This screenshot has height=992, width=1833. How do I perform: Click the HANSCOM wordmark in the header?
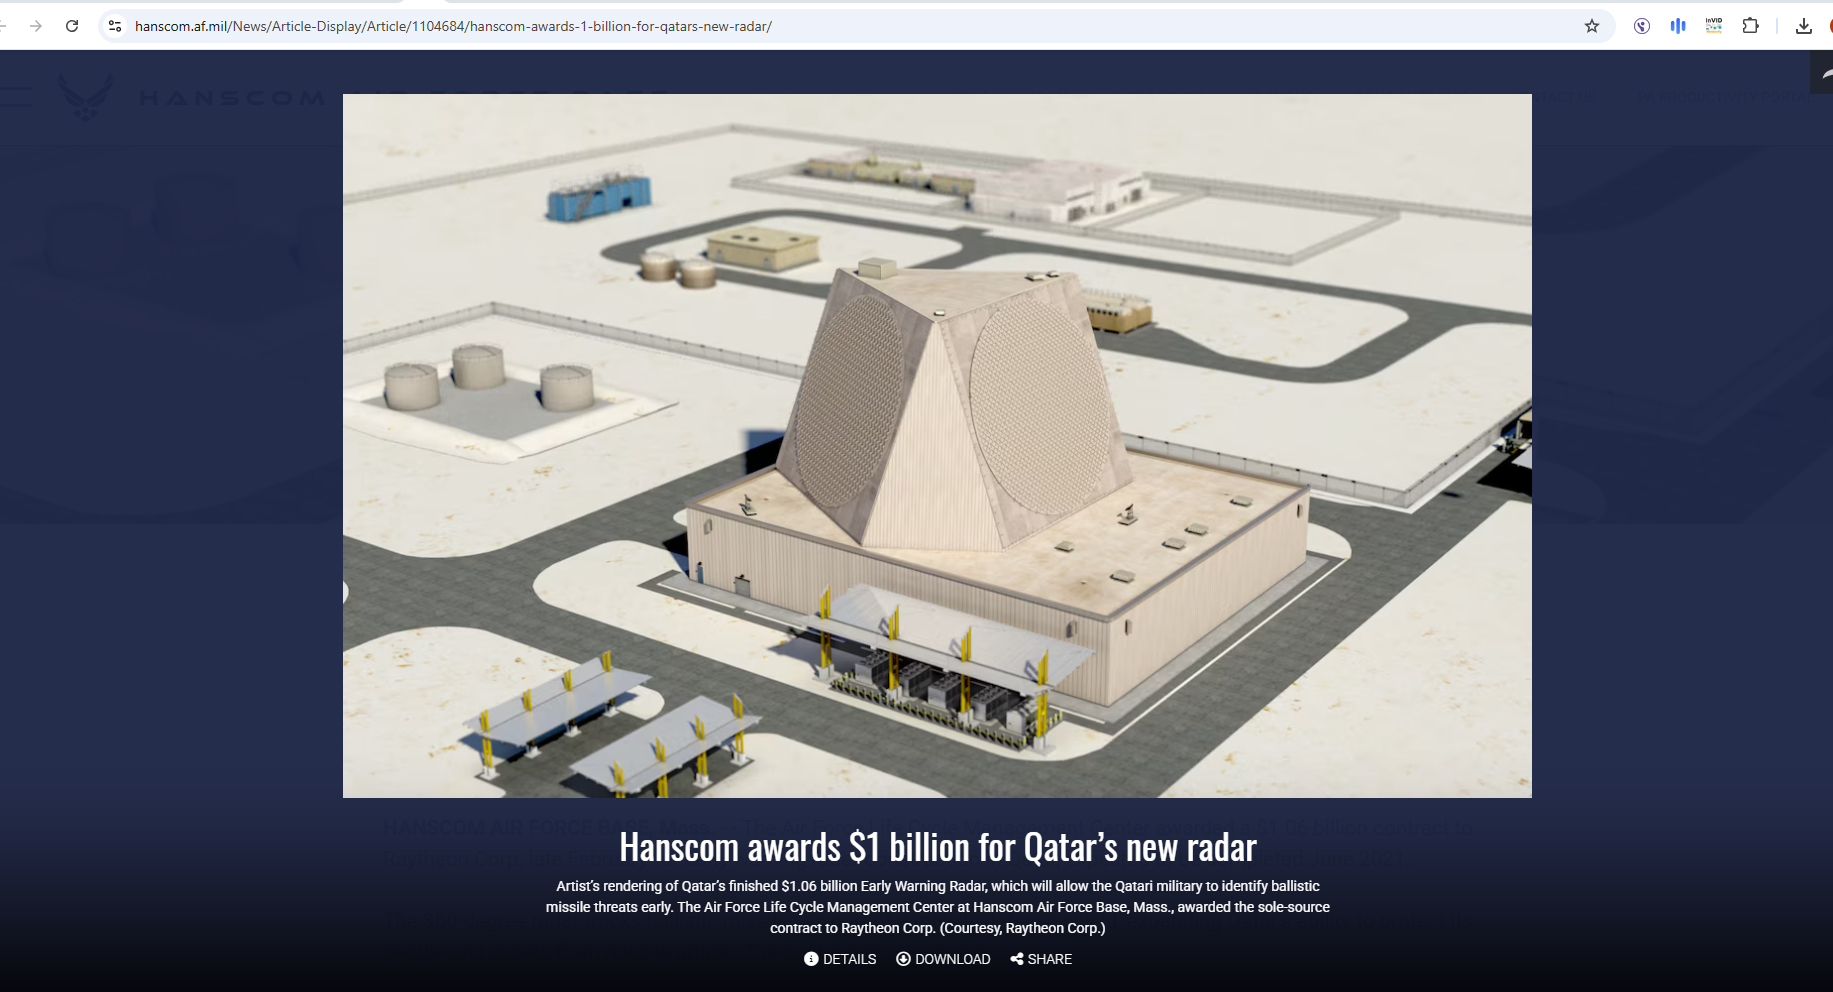point(232,98)
